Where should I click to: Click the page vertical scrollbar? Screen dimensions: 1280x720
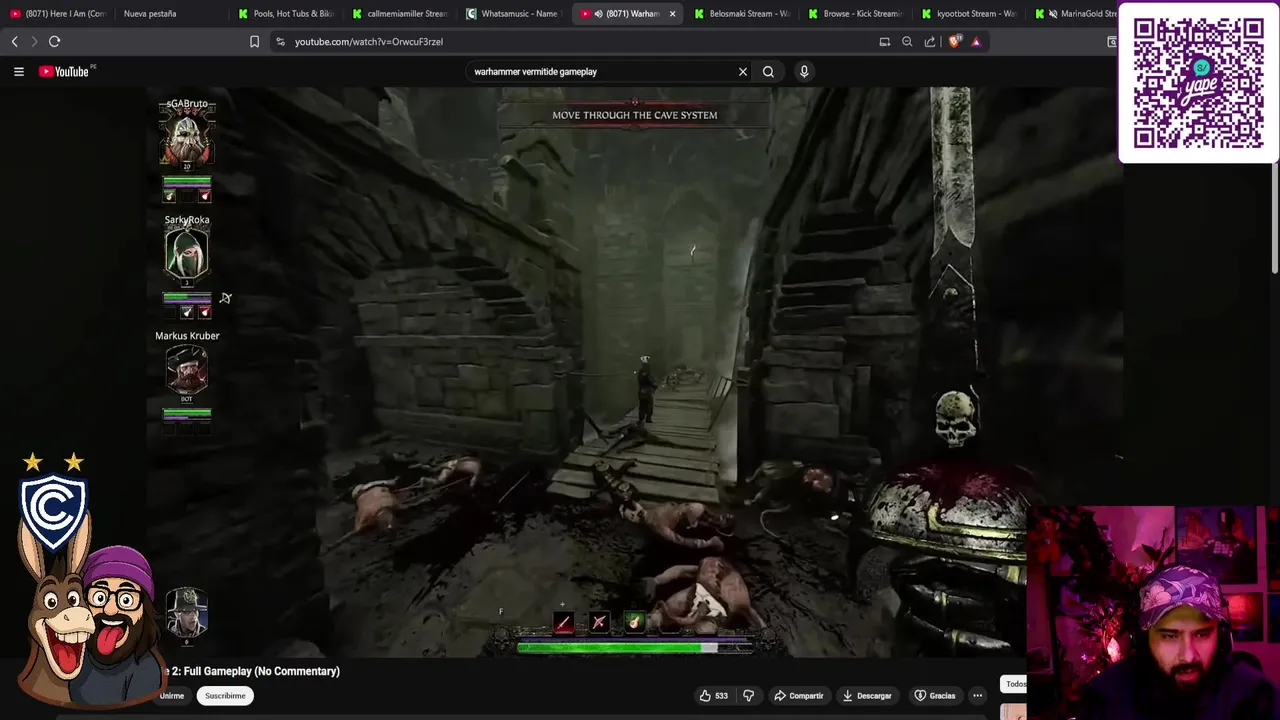[x=1275, y=220]
